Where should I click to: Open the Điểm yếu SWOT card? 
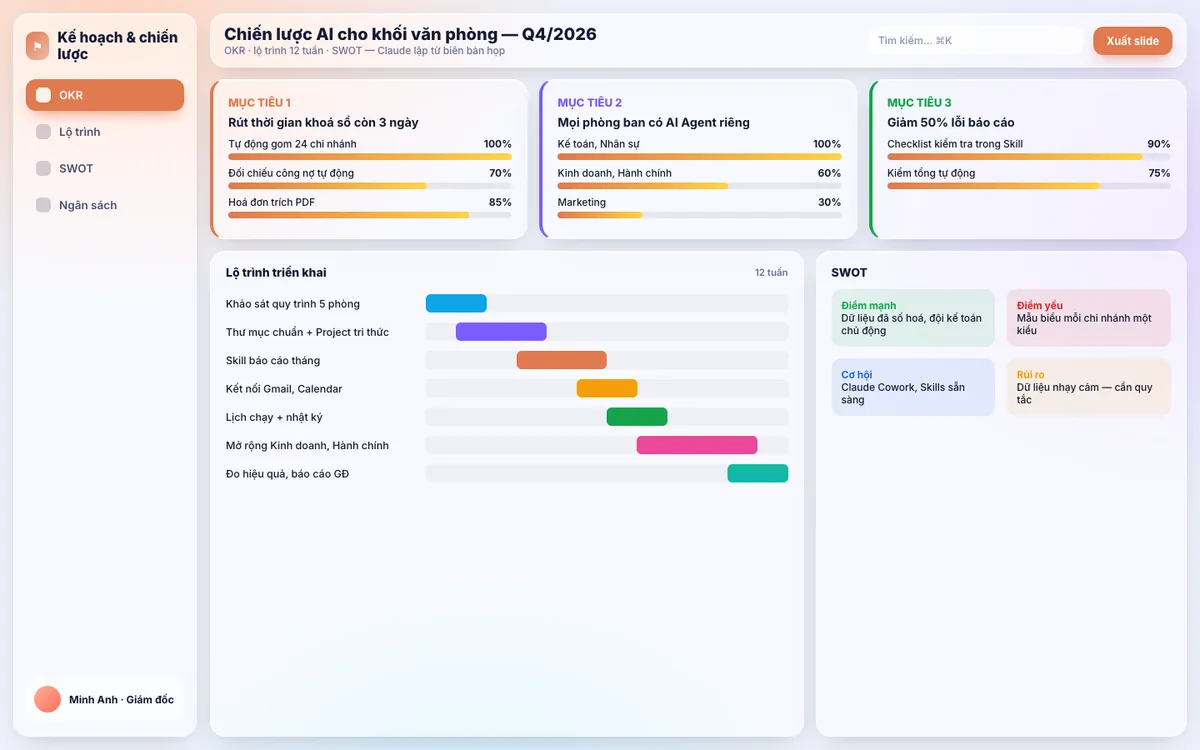1089,318
